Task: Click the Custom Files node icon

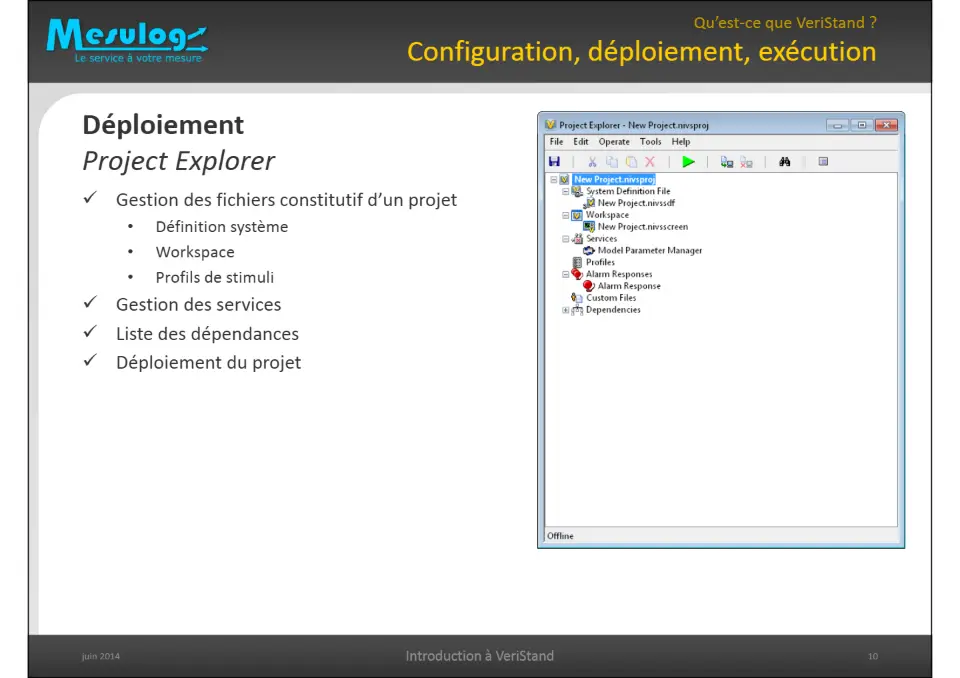Action: pyautogui.click(x=577, y=298)
